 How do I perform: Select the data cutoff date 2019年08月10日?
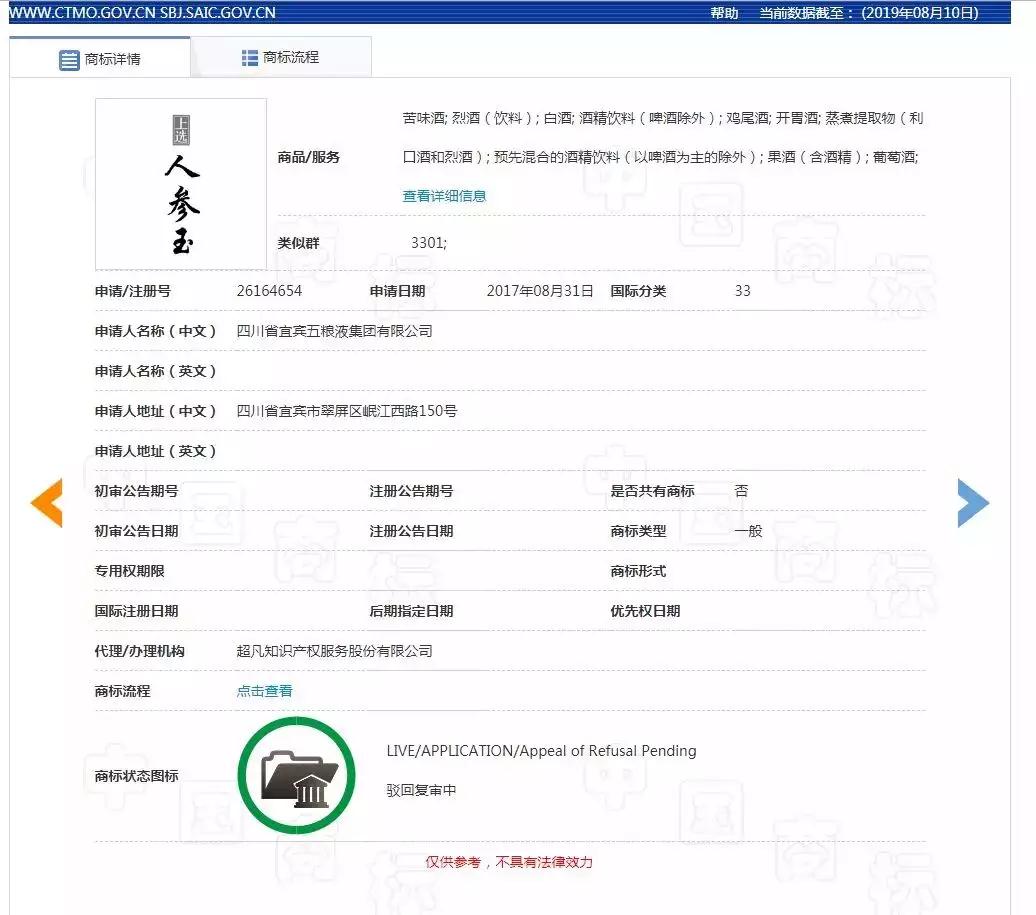(920, 13)
